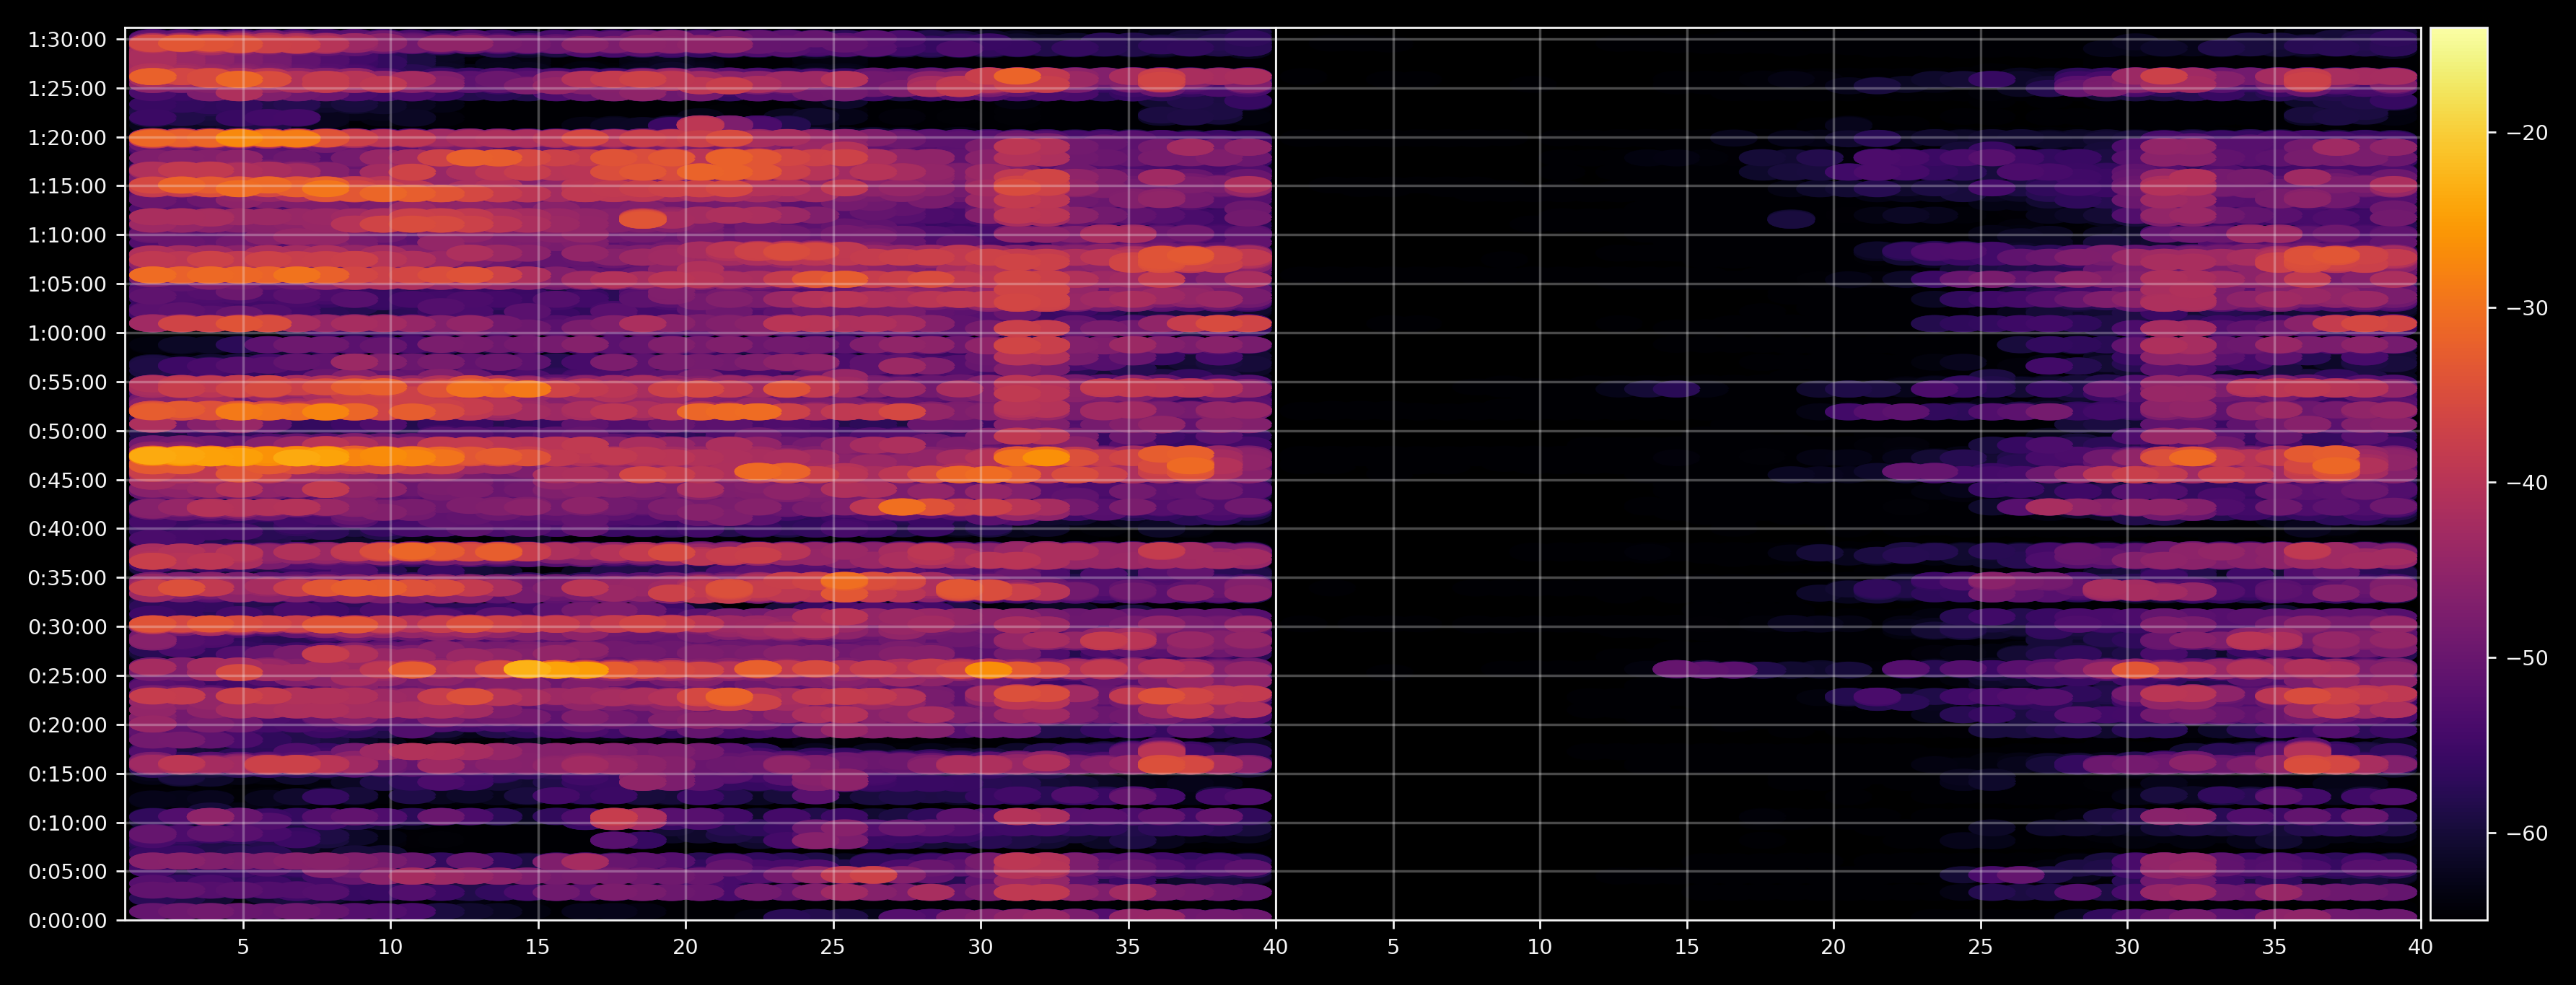Viewport: 2576px width, 985px height.
Task: Click the 0:55:00 y-axis time label
Action: [x=67, y=383]
